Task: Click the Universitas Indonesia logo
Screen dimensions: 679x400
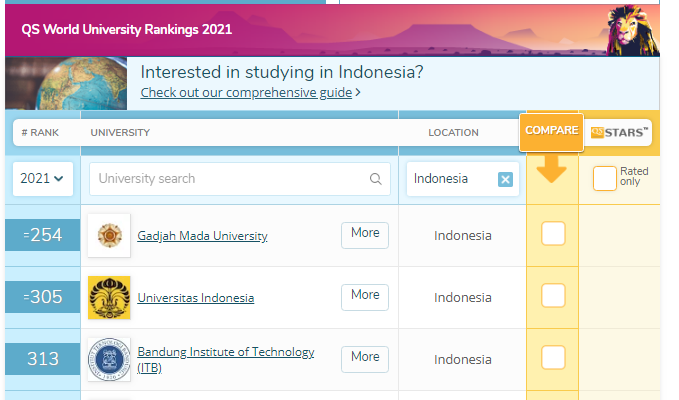Action: [x=108, y=297]
